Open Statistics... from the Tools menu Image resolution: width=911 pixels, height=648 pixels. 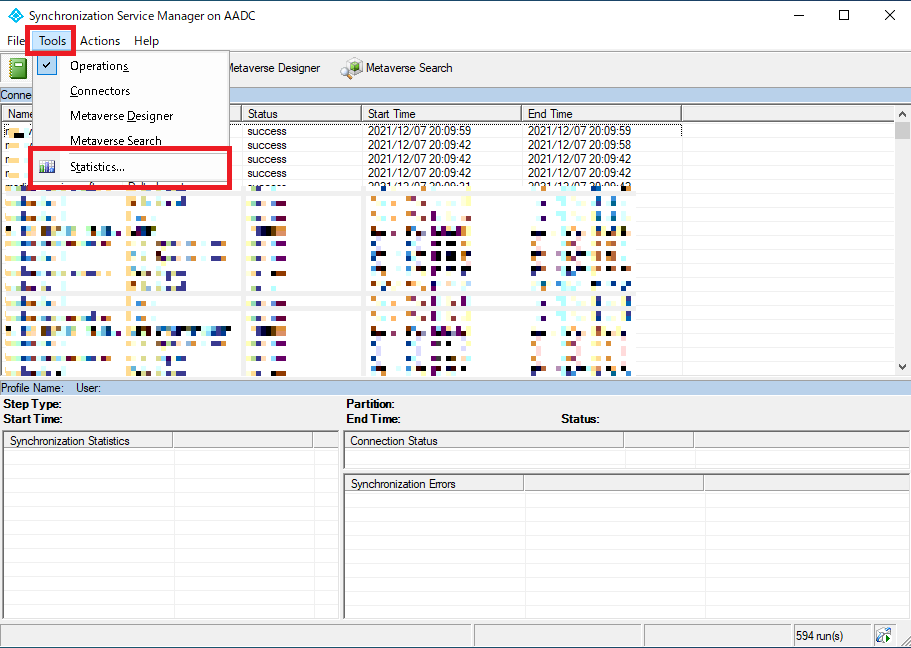(130, 167)
